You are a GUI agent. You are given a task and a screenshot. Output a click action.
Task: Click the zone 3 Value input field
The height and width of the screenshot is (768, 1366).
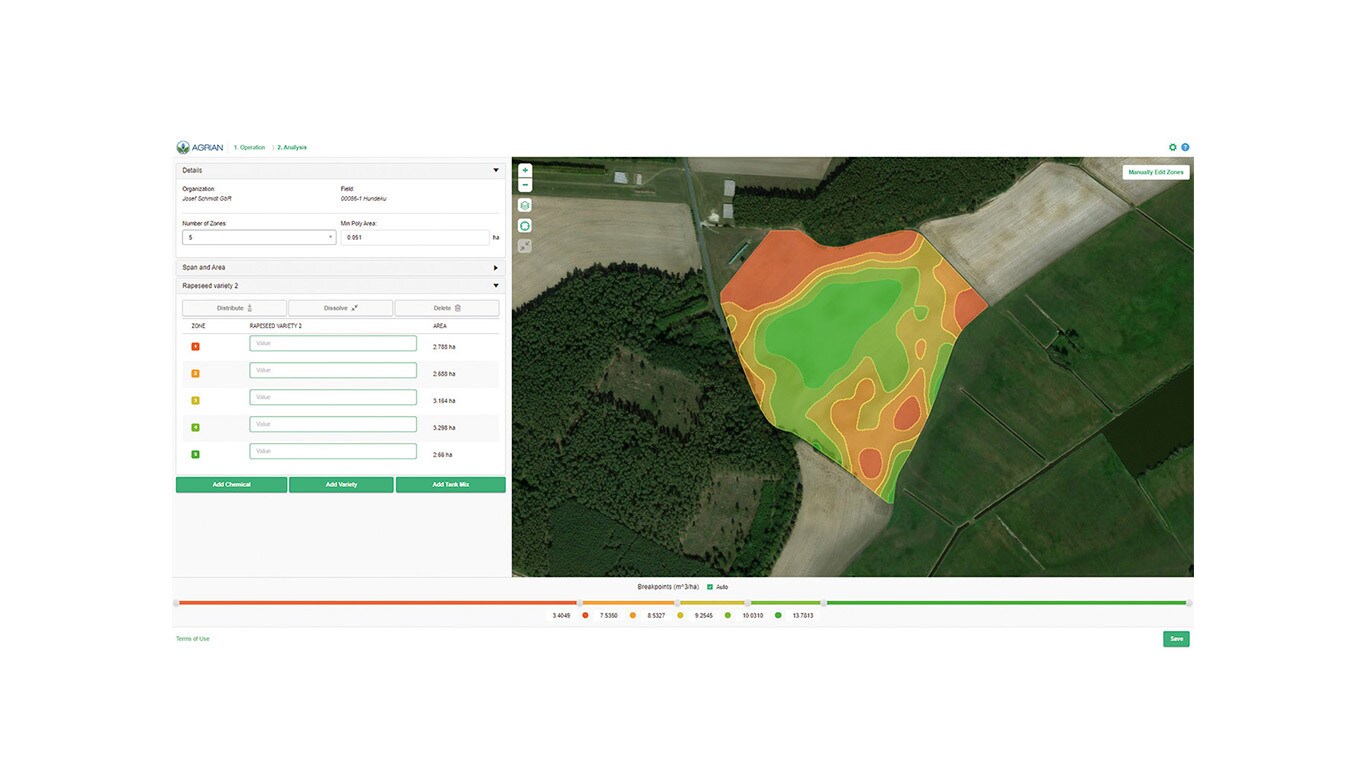point(333,397)
